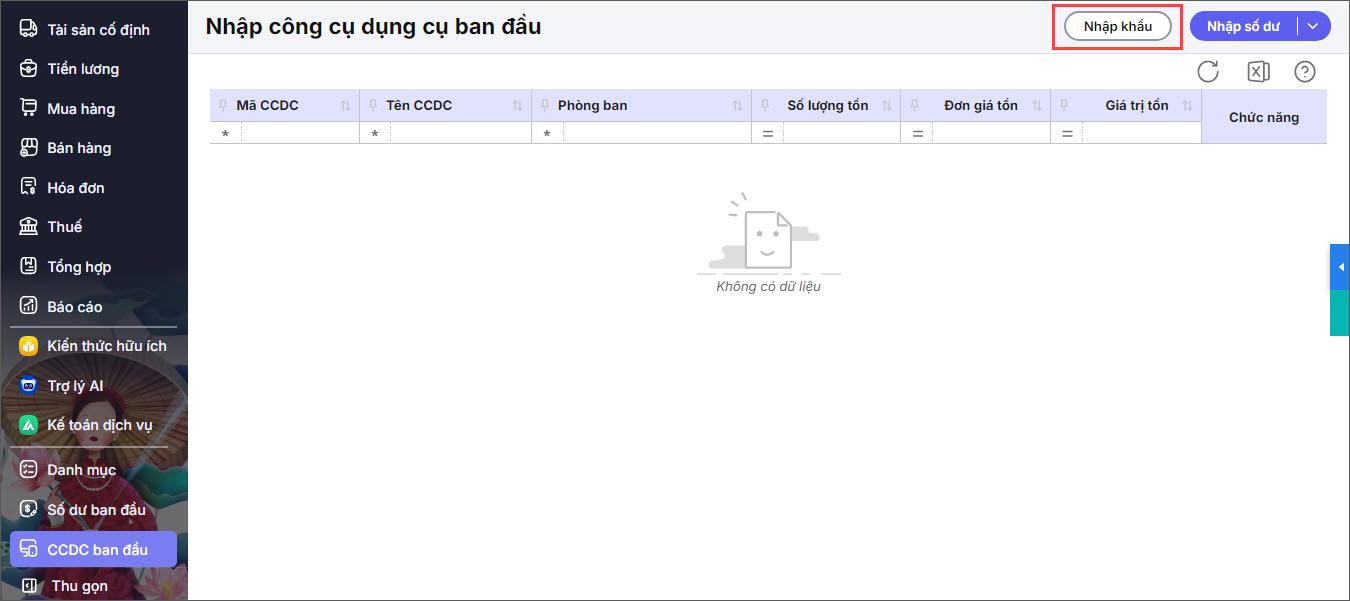Open the Tài sản cố định menu

click(x=98, y=30)
